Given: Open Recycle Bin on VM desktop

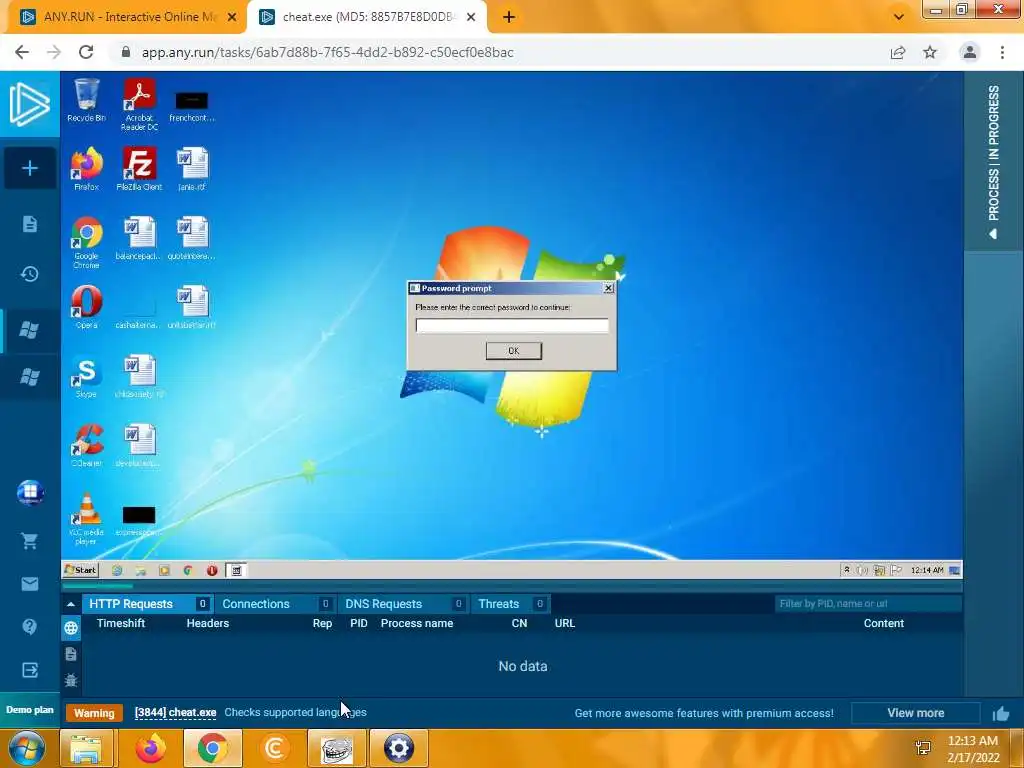Looking at the screenshot, I should (x=86, y=101).
